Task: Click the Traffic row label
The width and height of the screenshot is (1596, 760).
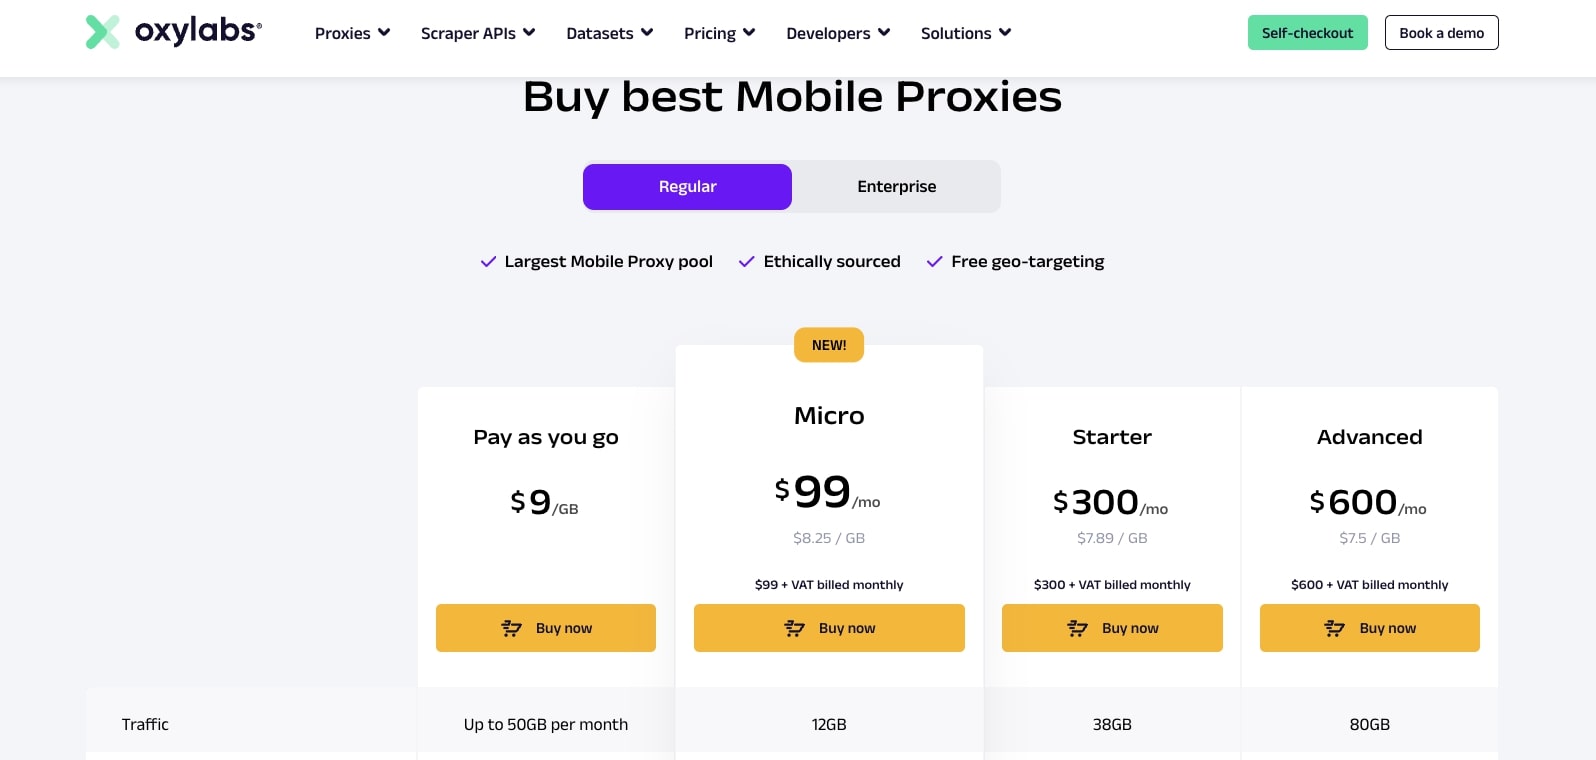Action: coord(145,724)
